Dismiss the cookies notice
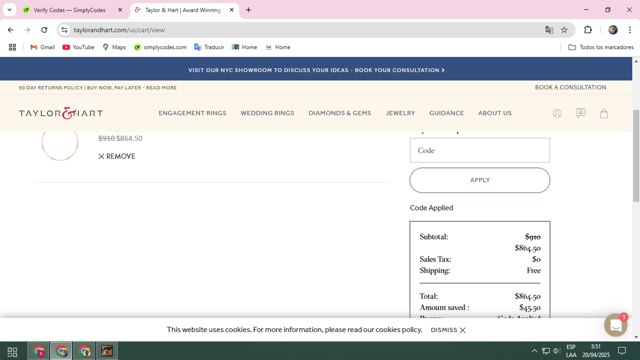 coord(448,330)
